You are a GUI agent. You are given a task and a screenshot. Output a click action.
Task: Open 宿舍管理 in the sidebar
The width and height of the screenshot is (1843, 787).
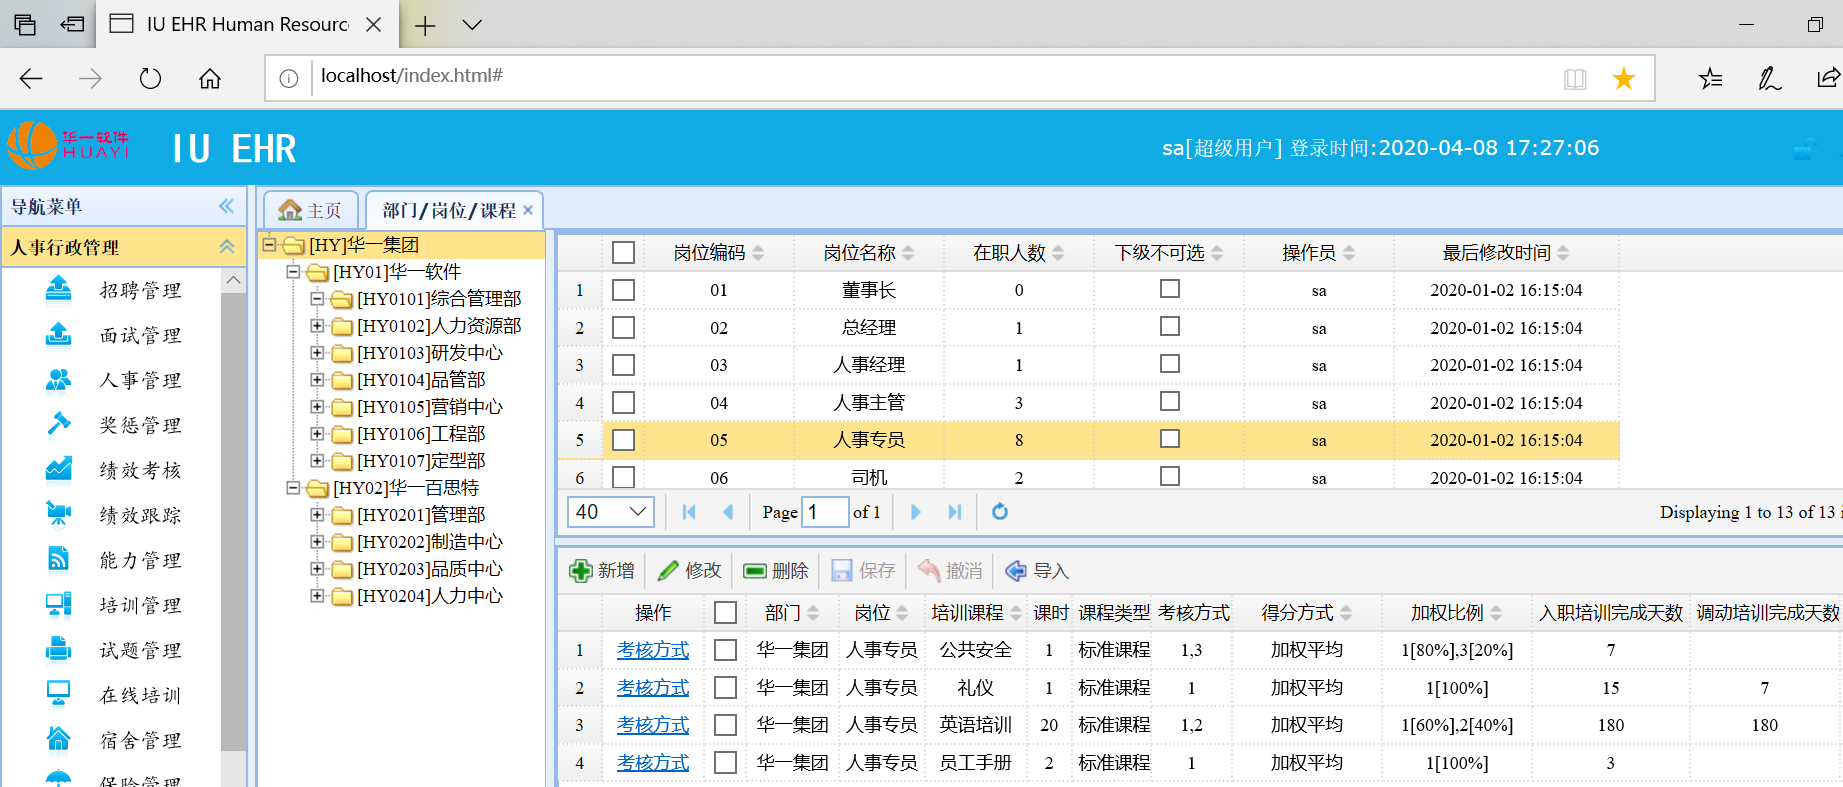[x=140, y=740]
